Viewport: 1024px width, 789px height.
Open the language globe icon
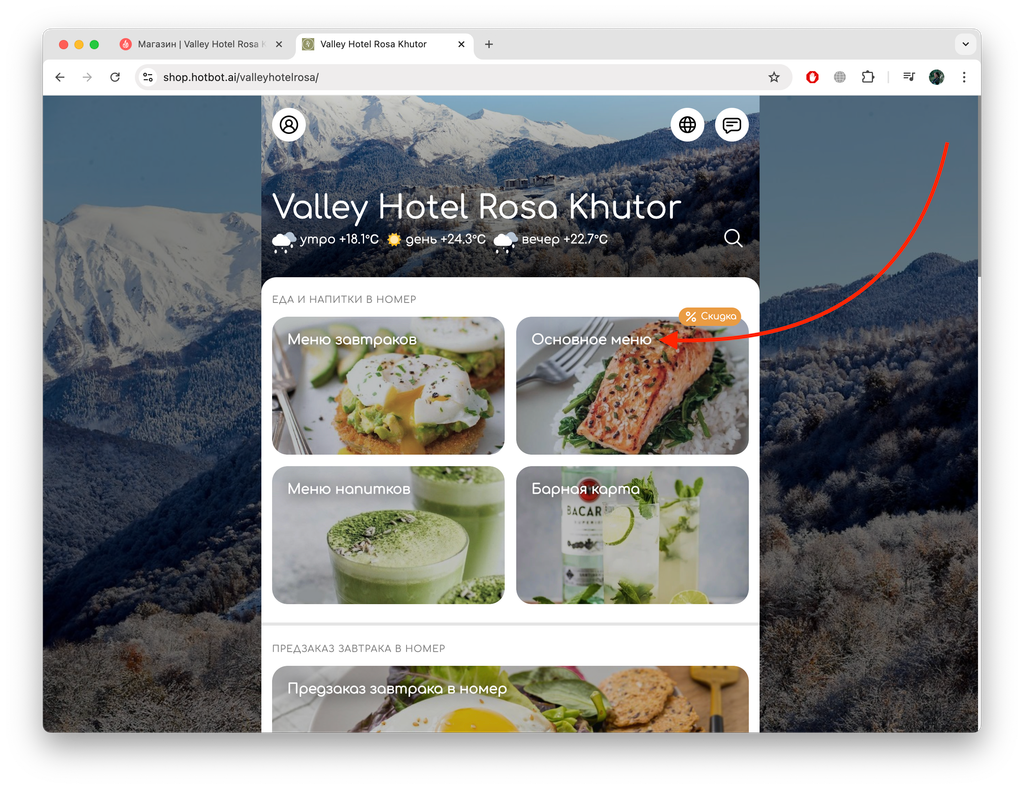(x=687, y=125)
